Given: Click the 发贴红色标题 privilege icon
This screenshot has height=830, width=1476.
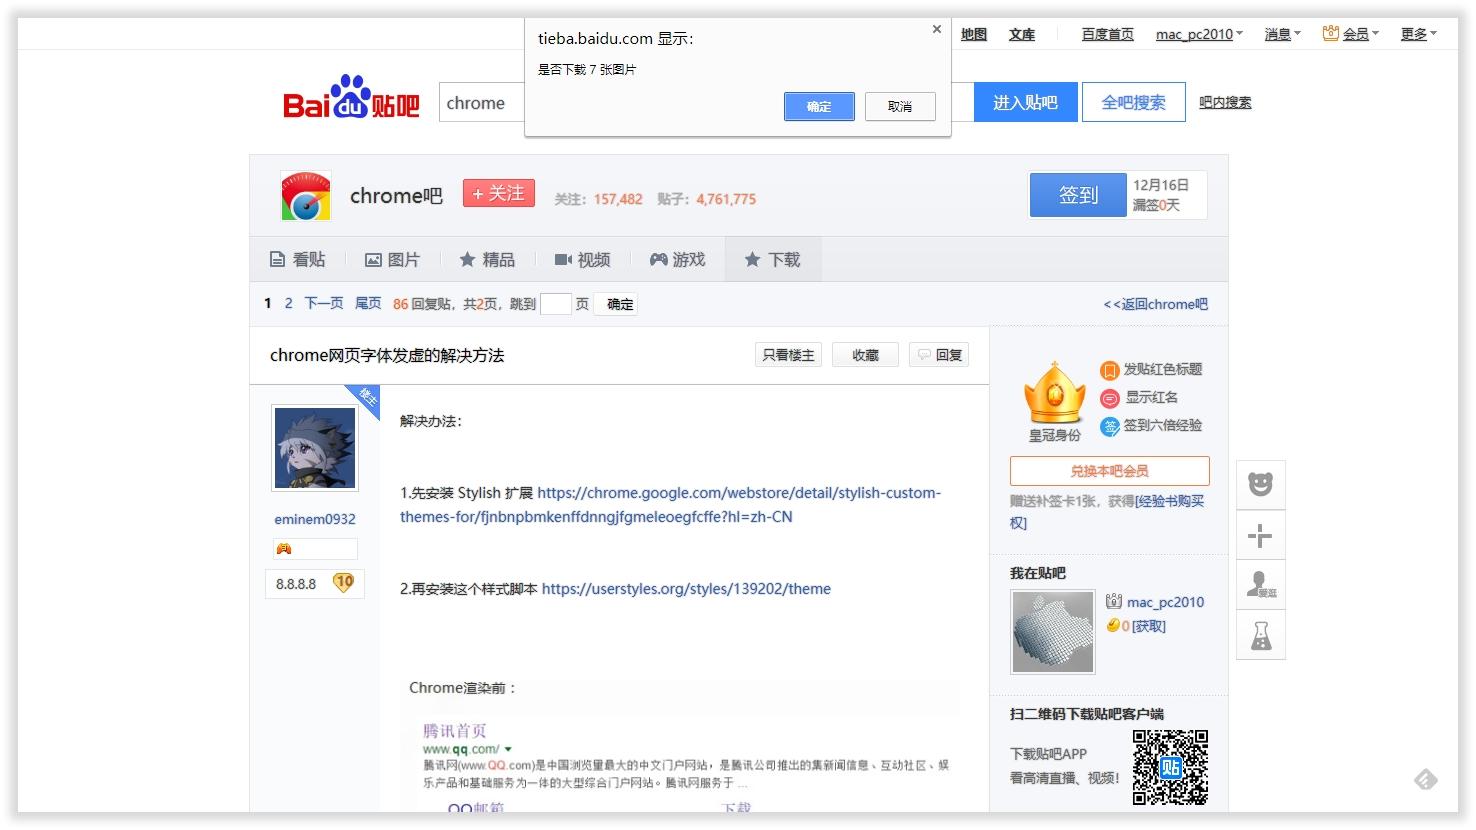Looking at the screenshot, I should tap(1109, 370).
